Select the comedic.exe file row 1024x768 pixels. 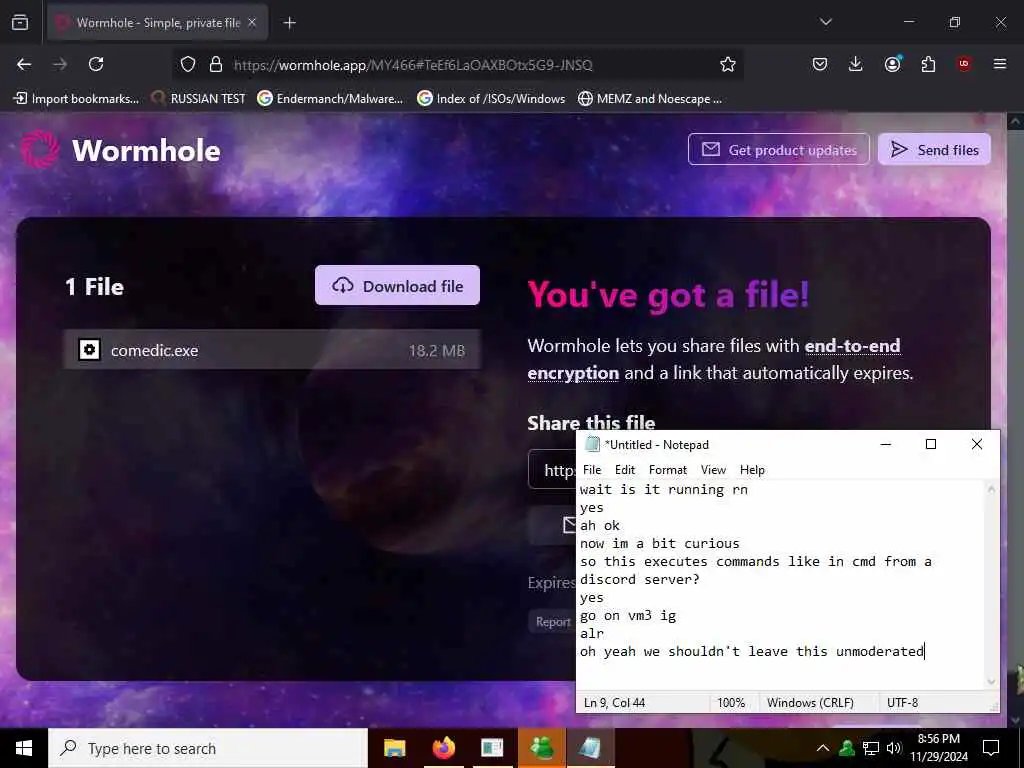pyautogui.click(x=272, y=350)
